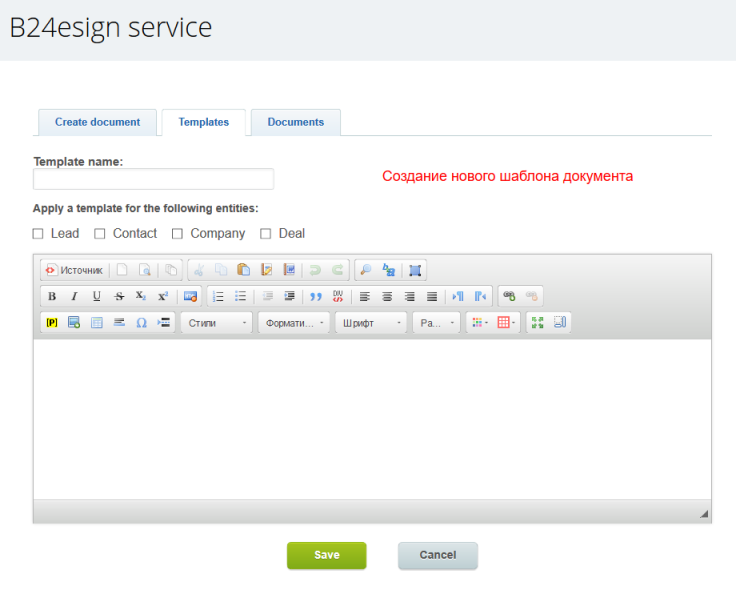Toggle bold formatting

coord(52,296)
